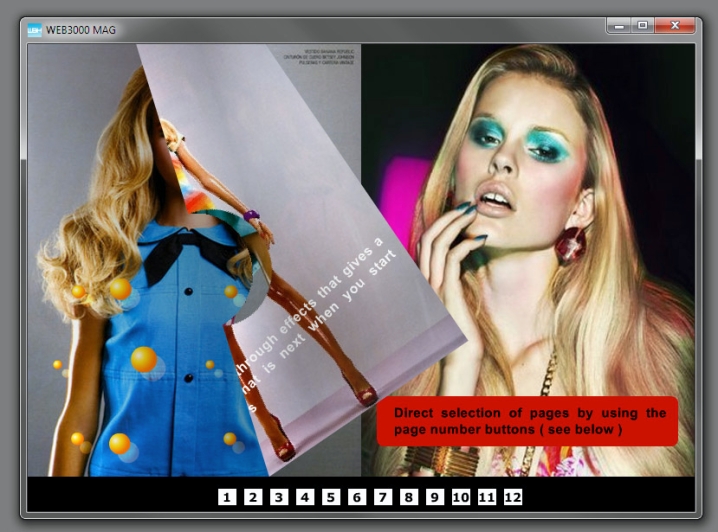Switch to page 8
718x532 pixels.
click(x=409, y=496)
